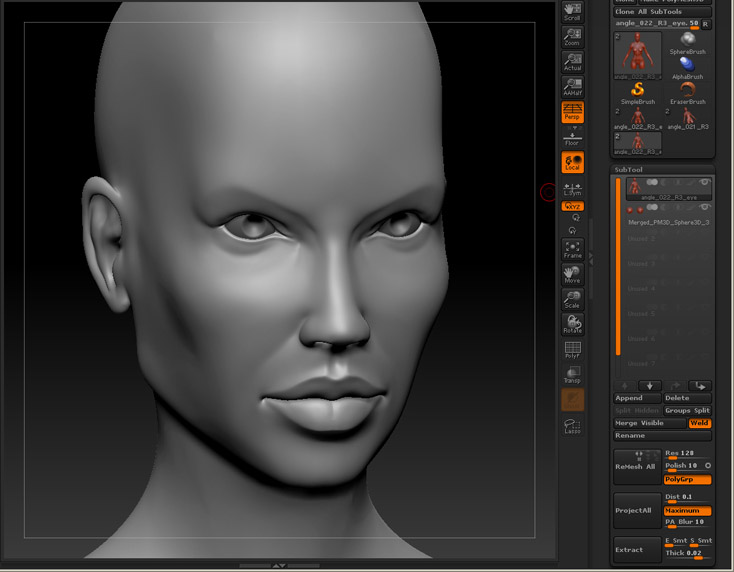Click the Frame mesh icon
This screenshot has width=734, height=572.
coord(573,249)
